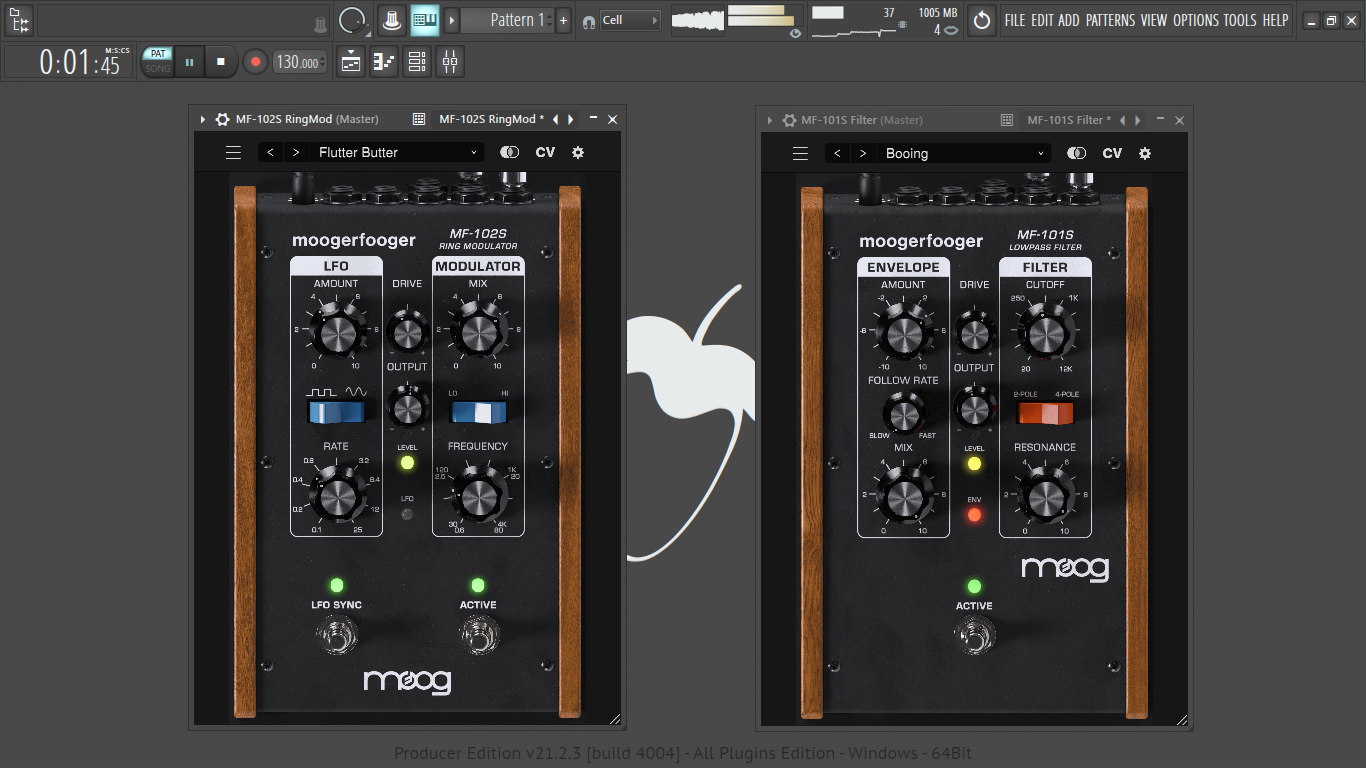Click the 130.000 tempo field
The image size is (1366, 768).
[x=301, y=62]
